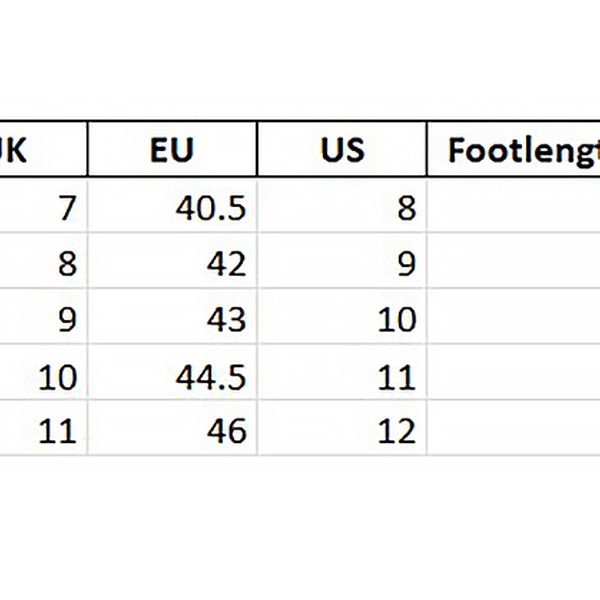Click the US cell in the EU 42 row
The height and width of the screenshot is (600, 600).
[x=342, y=264]
